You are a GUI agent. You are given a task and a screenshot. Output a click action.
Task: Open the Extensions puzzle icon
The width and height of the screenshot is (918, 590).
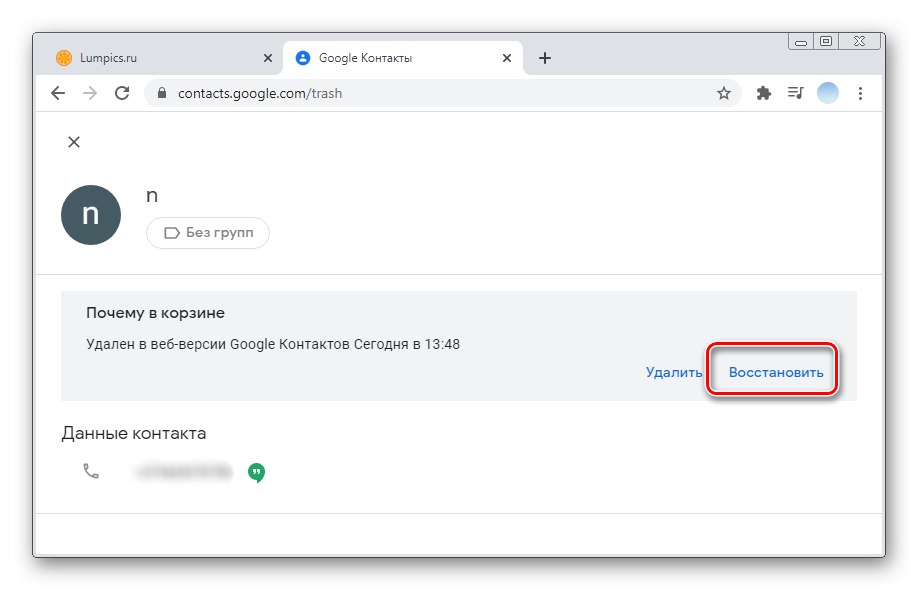(x=764, y=93)
